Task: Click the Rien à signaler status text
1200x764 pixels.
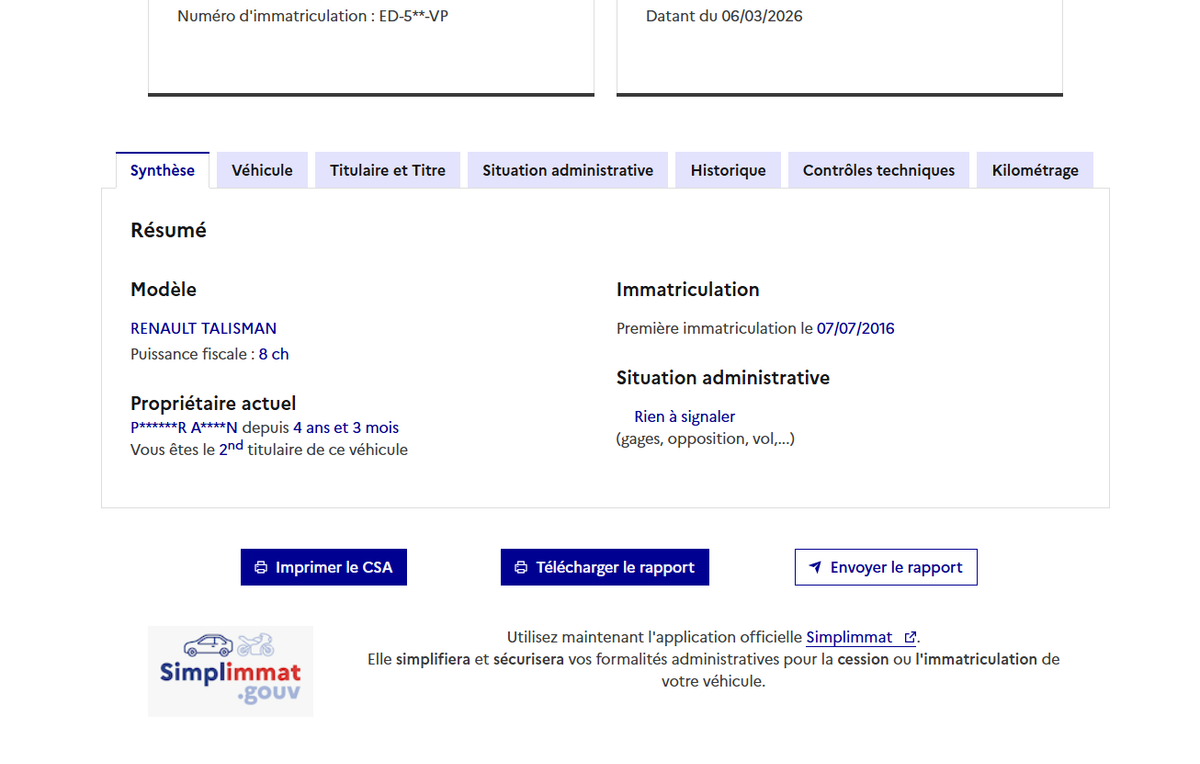Action: point(685,416)
